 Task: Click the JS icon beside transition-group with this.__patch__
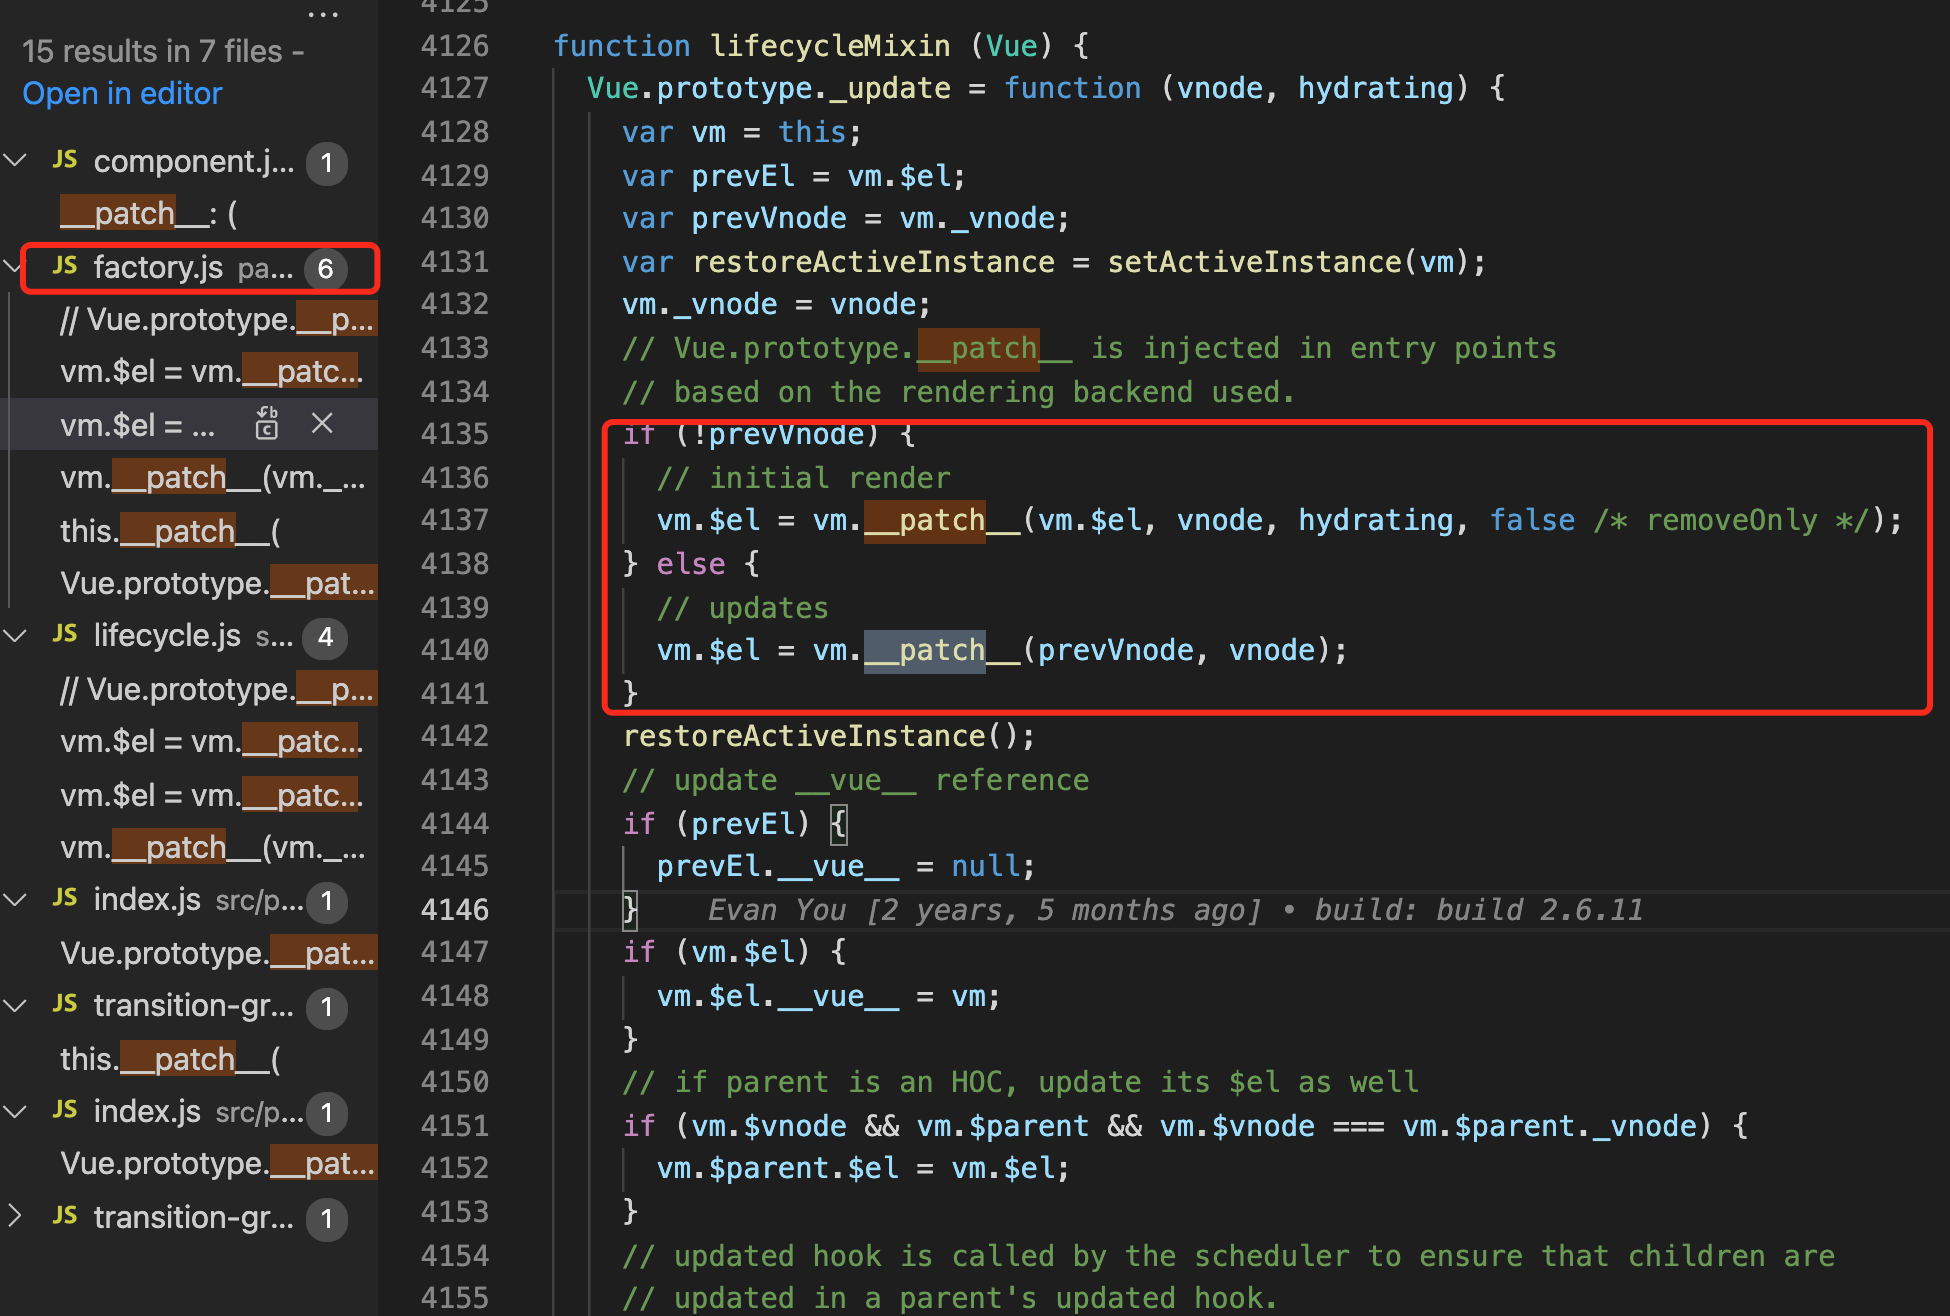65,1005
